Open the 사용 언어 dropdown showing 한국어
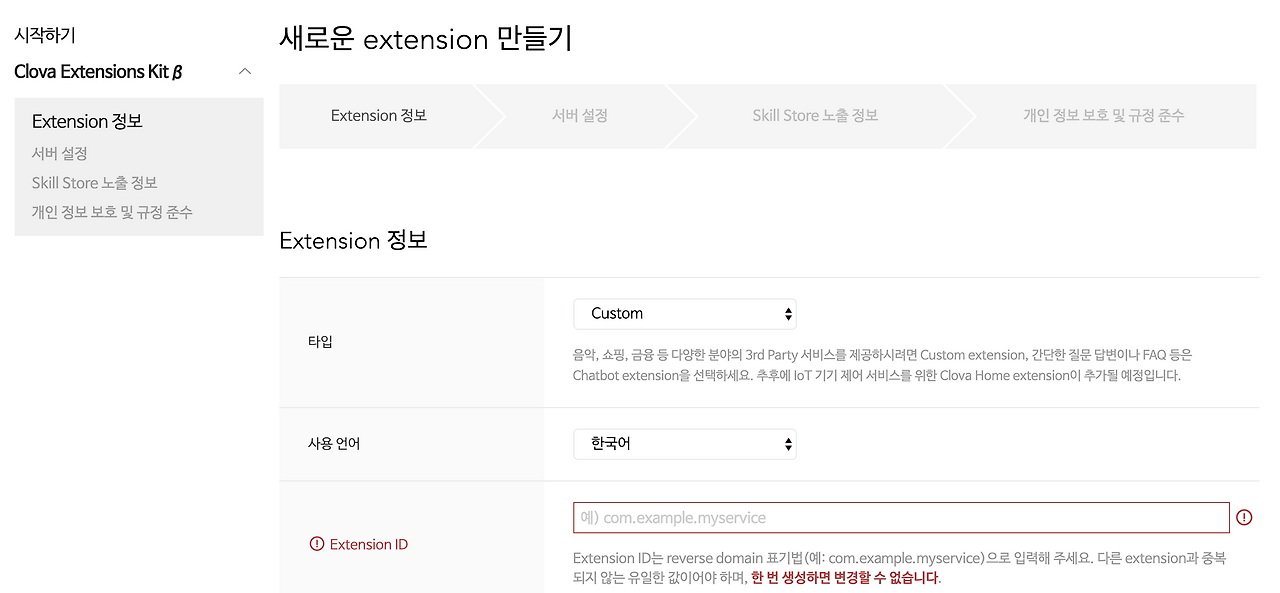Image resolution: width=1280 pixels, height=593 pixels. pos(685,444)
